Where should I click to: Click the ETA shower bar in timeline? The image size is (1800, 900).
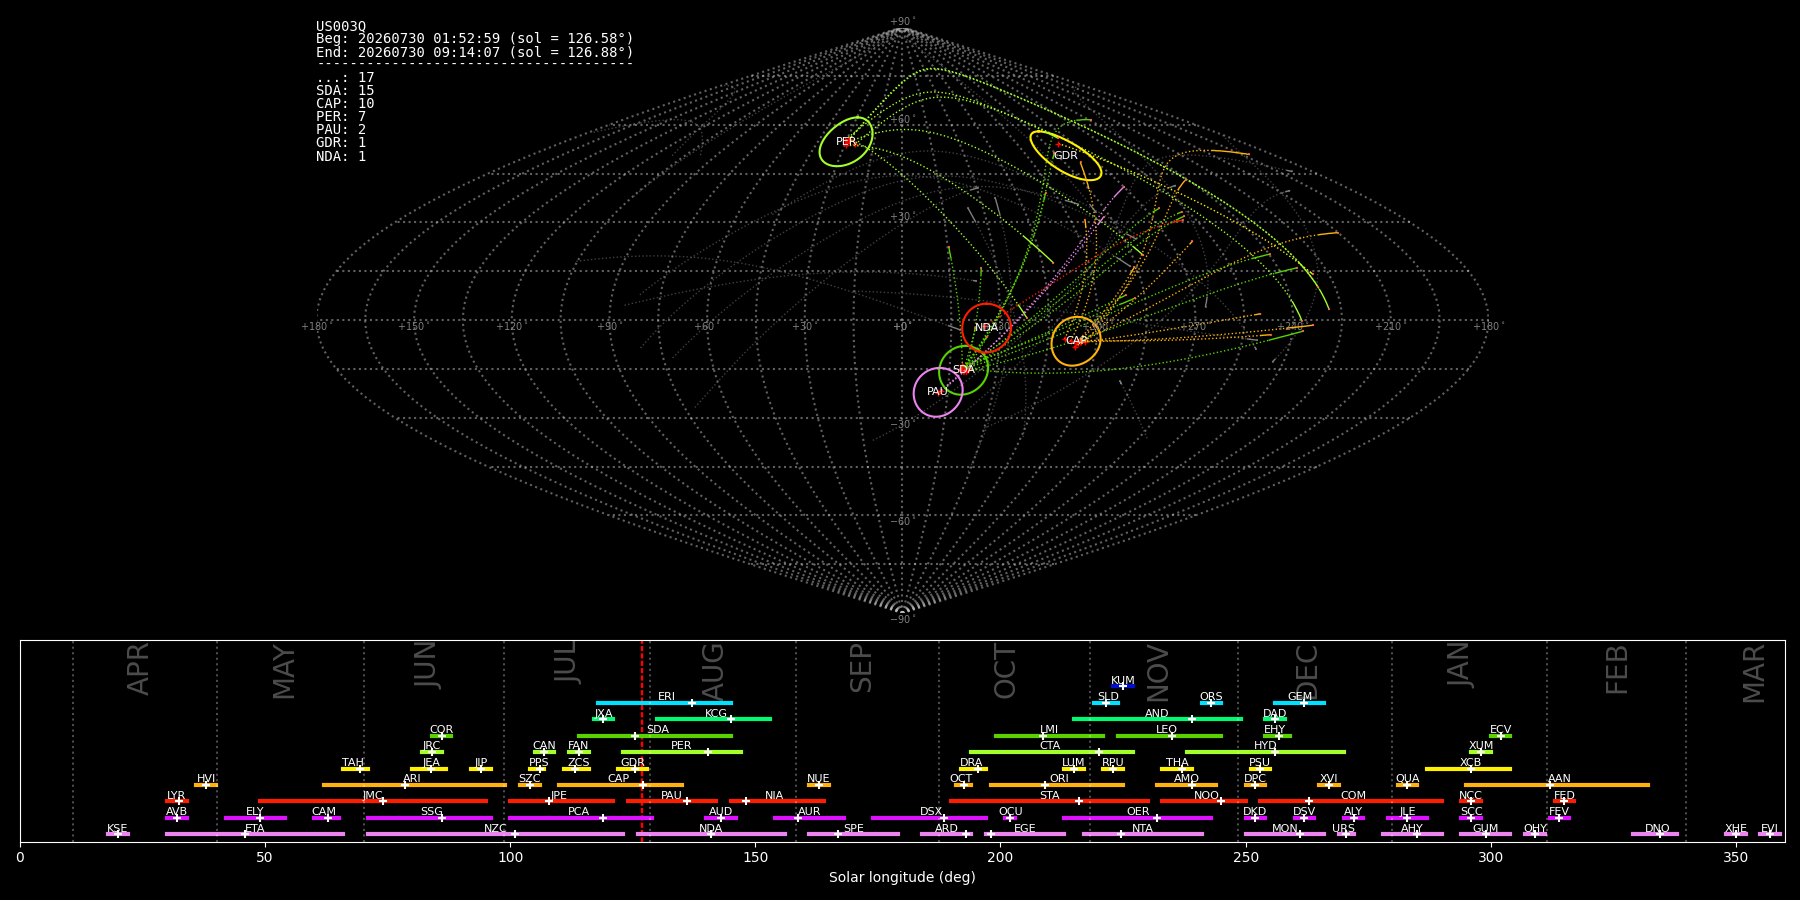click(255, 834)
